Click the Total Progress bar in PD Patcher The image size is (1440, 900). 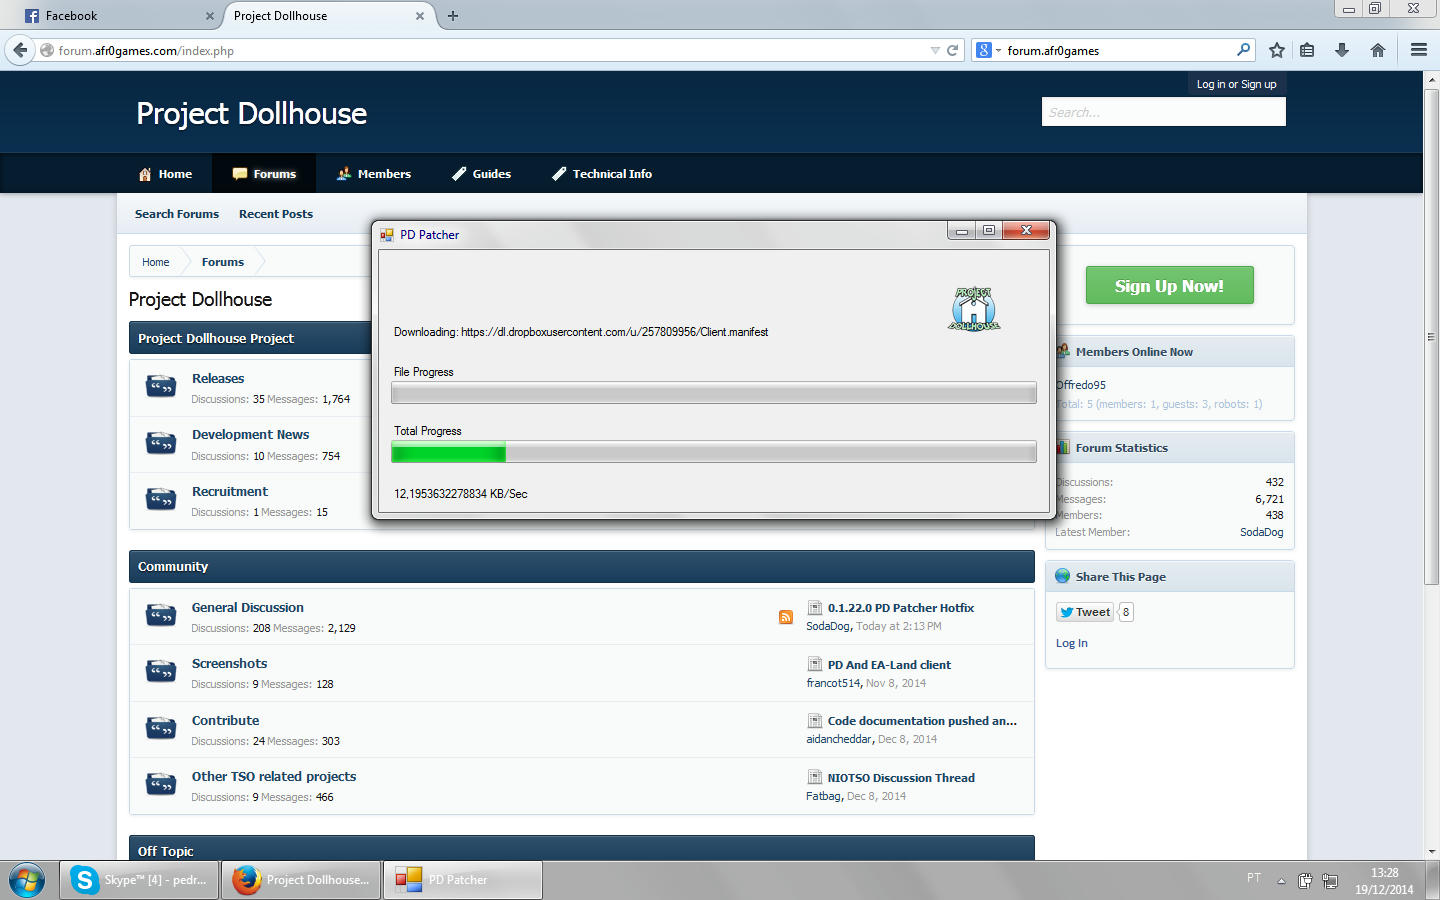(714, 453)
